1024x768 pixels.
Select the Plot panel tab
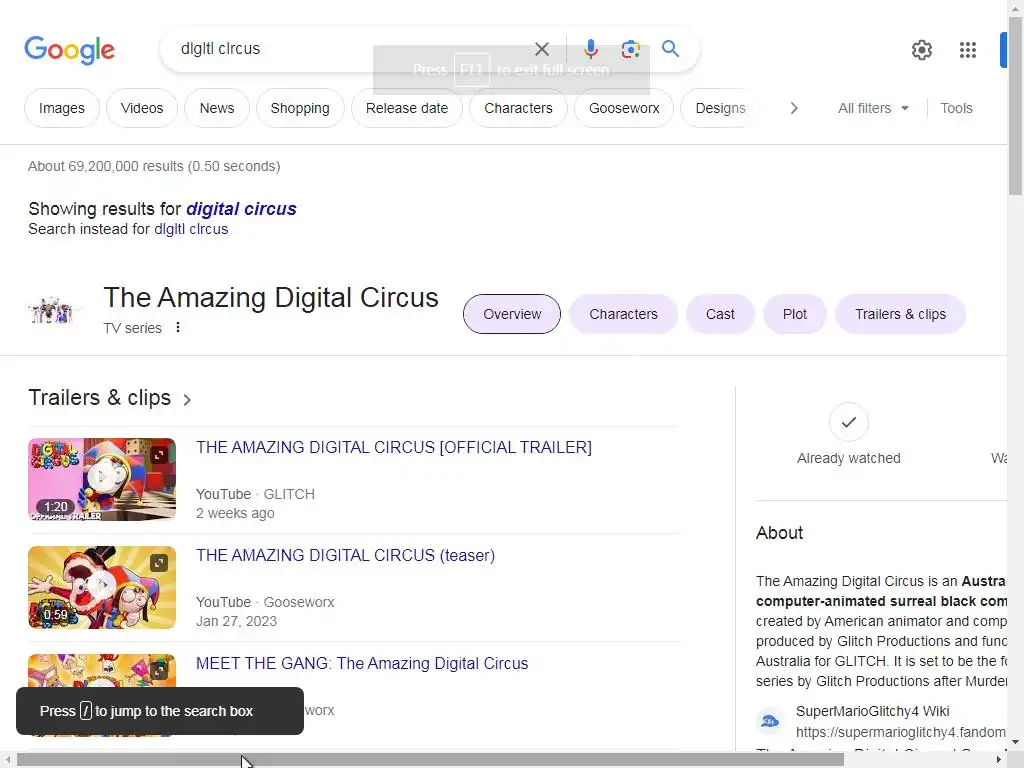click(x=794, y=314)
